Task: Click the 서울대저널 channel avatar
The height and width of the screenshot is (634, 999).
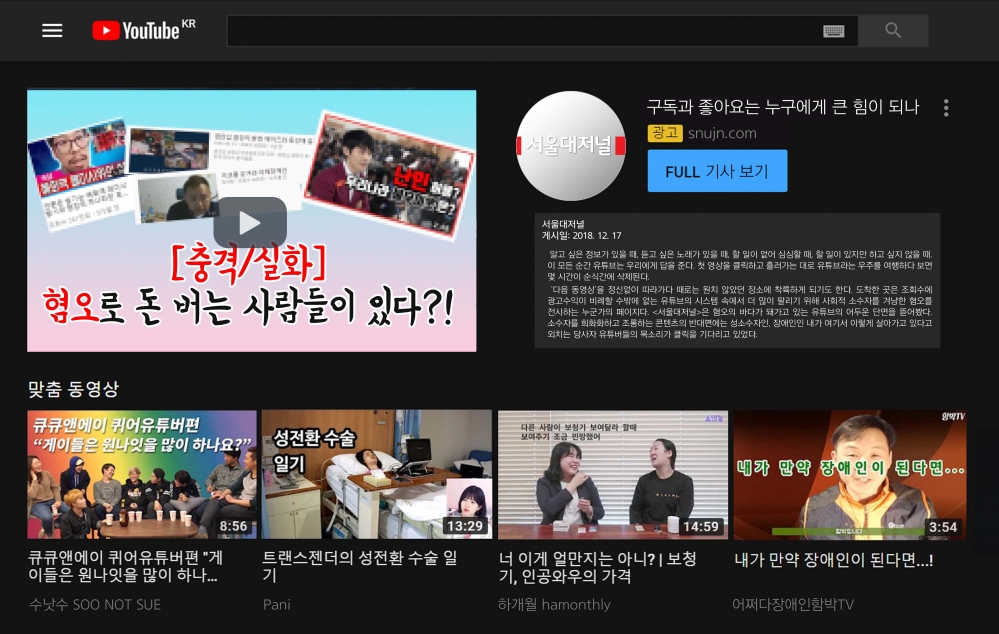Action: coord(570,146)
